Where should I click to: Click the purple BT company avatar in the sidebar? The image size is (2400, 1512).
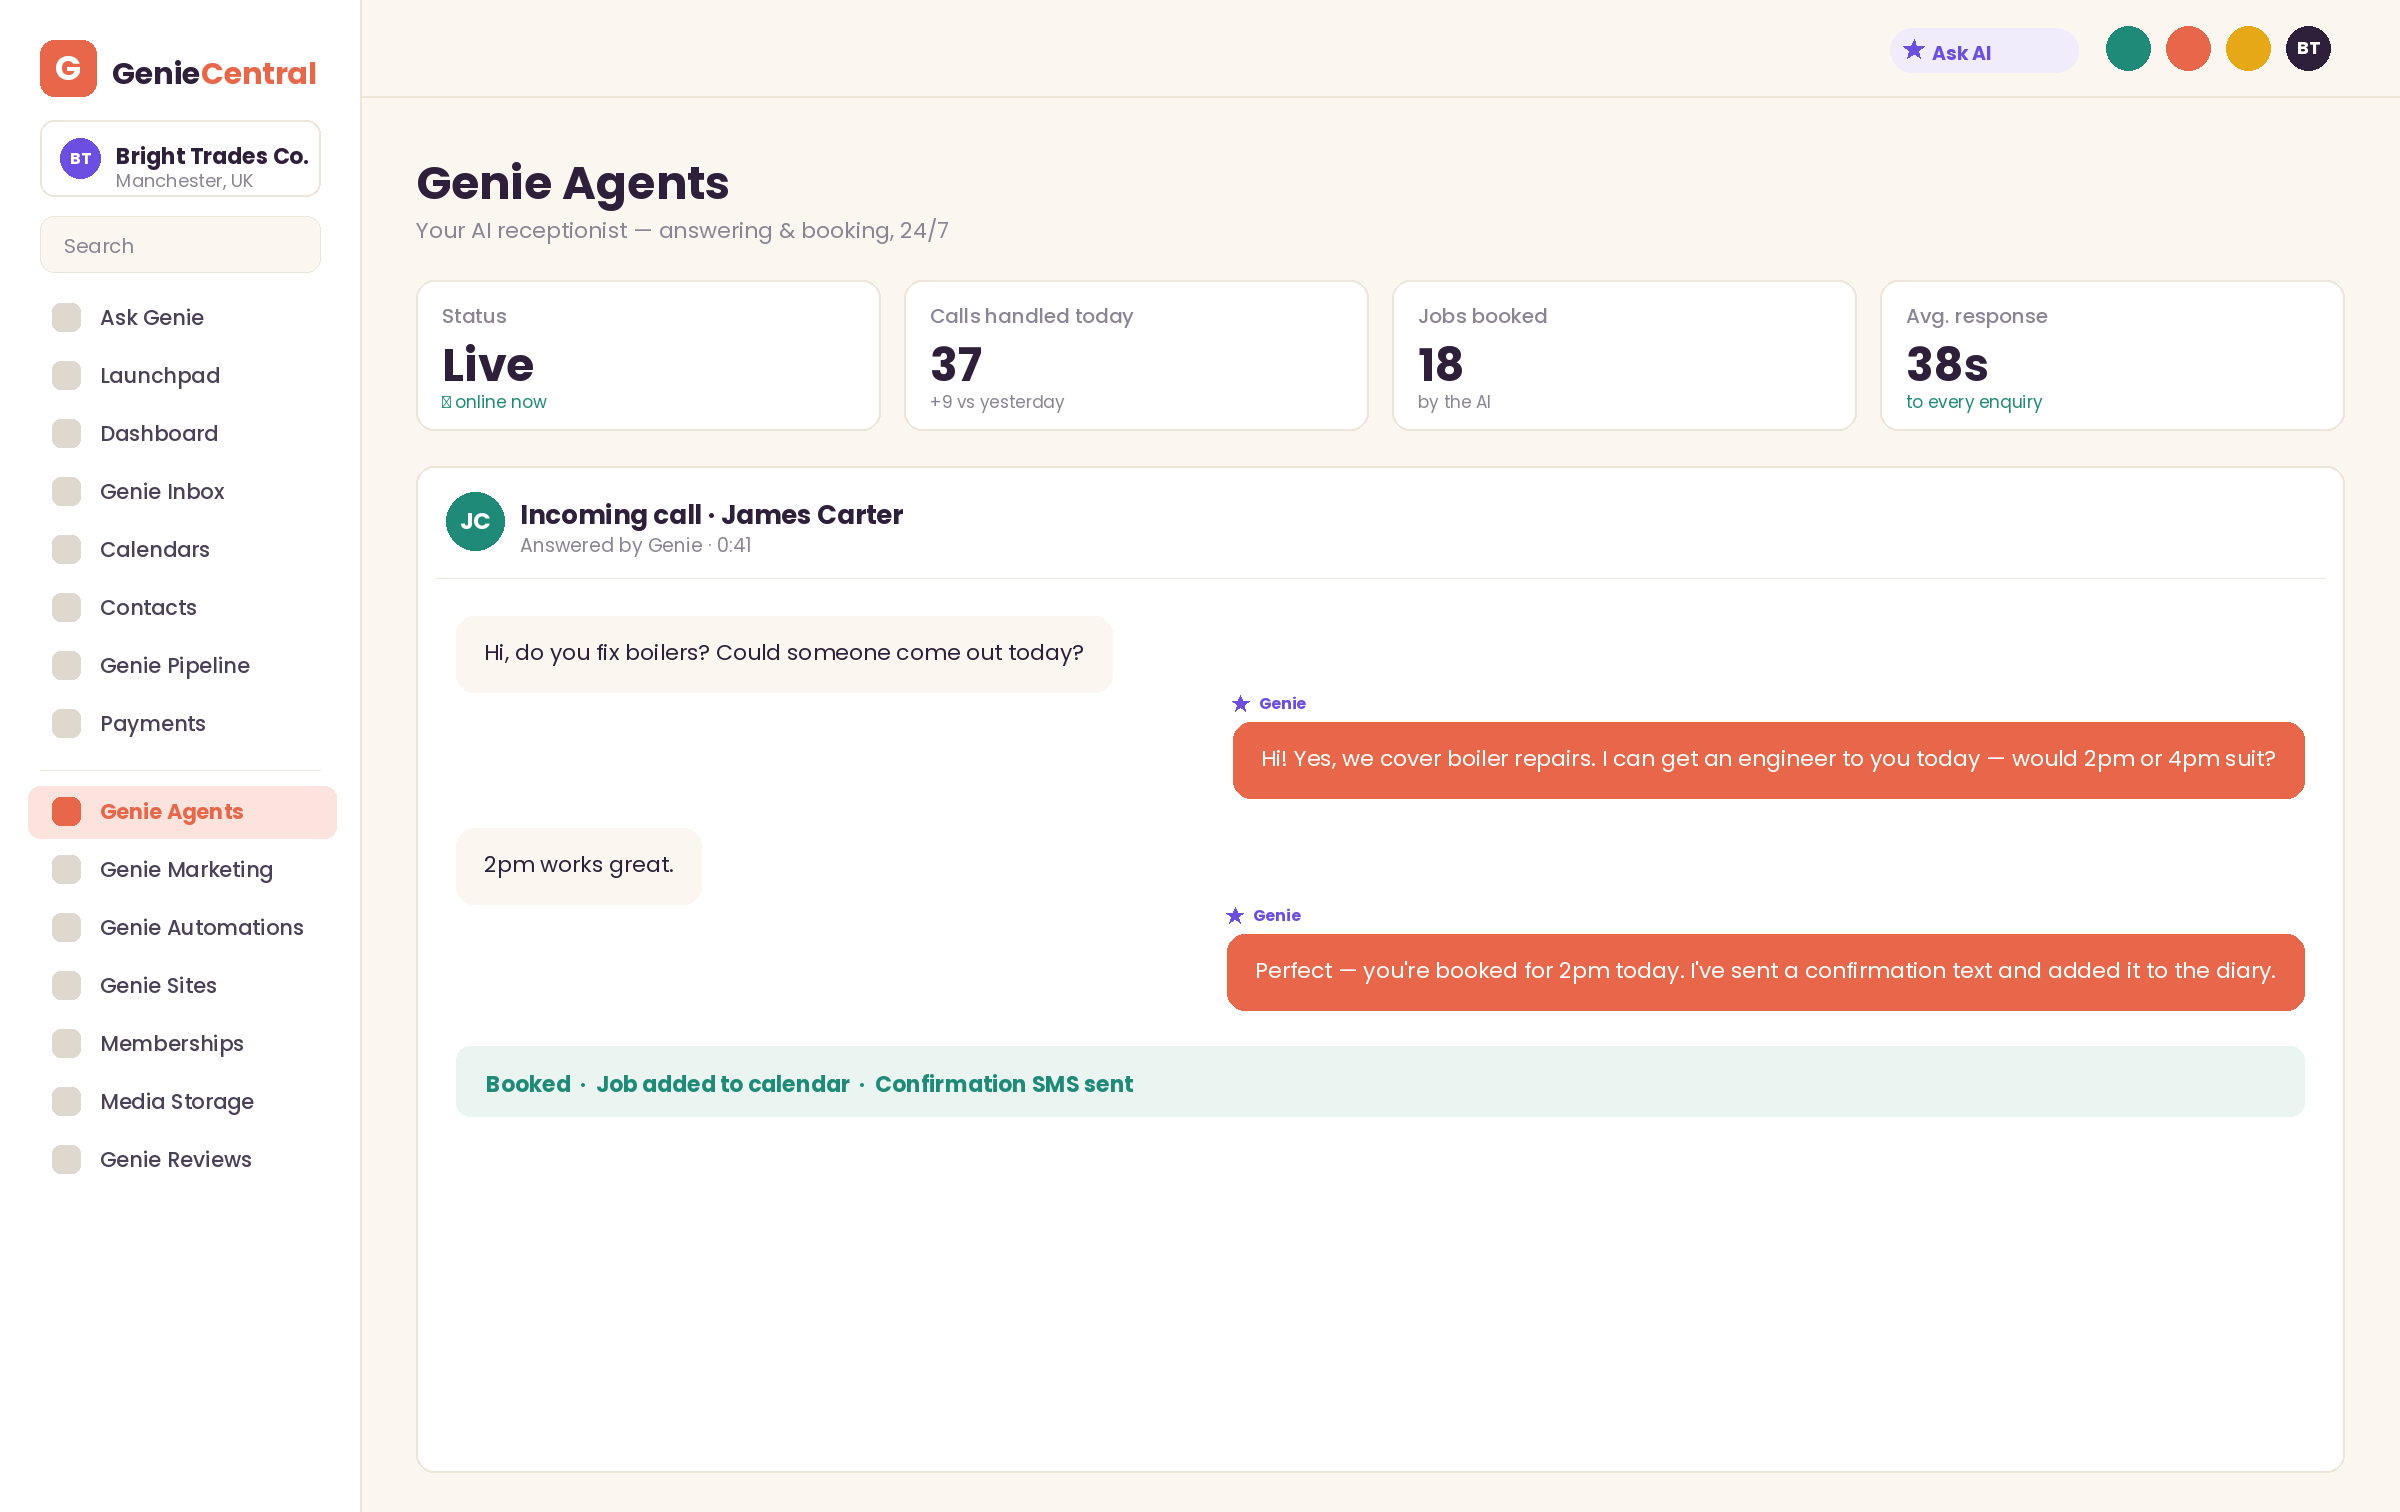(80, 158)
